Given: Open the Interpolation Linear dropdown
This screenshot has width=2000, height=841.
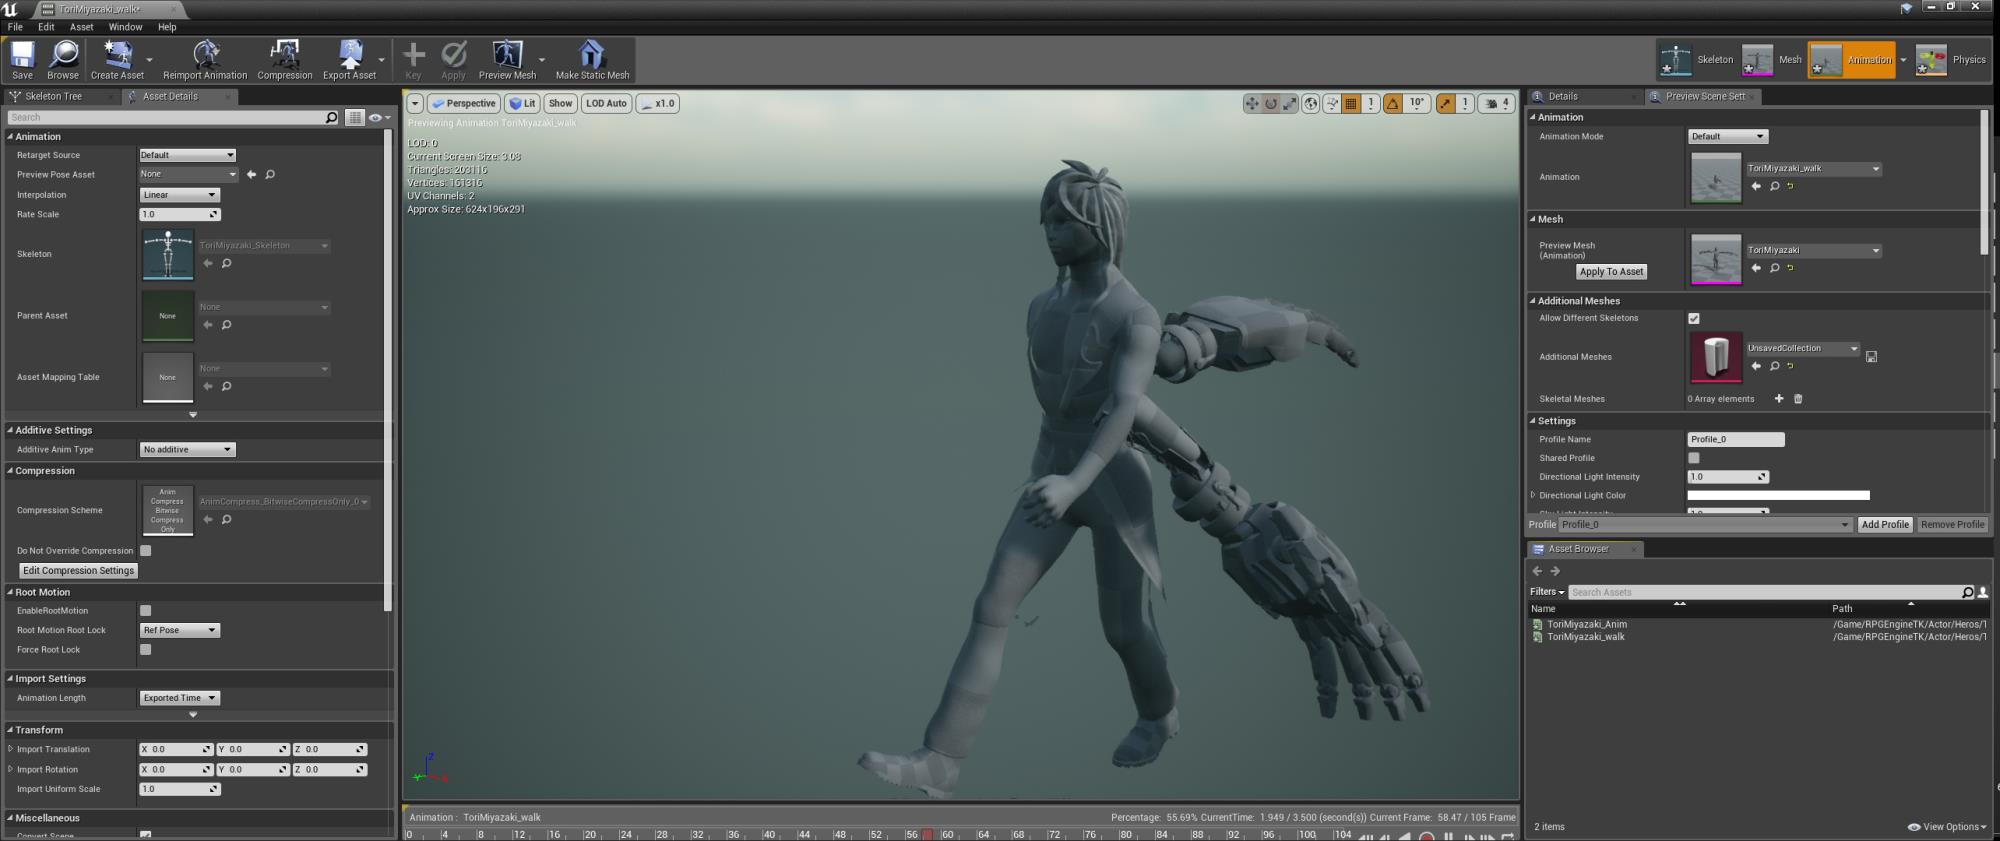Looking at the screenshot, I should pyautogui.click(x=179, y=195).
